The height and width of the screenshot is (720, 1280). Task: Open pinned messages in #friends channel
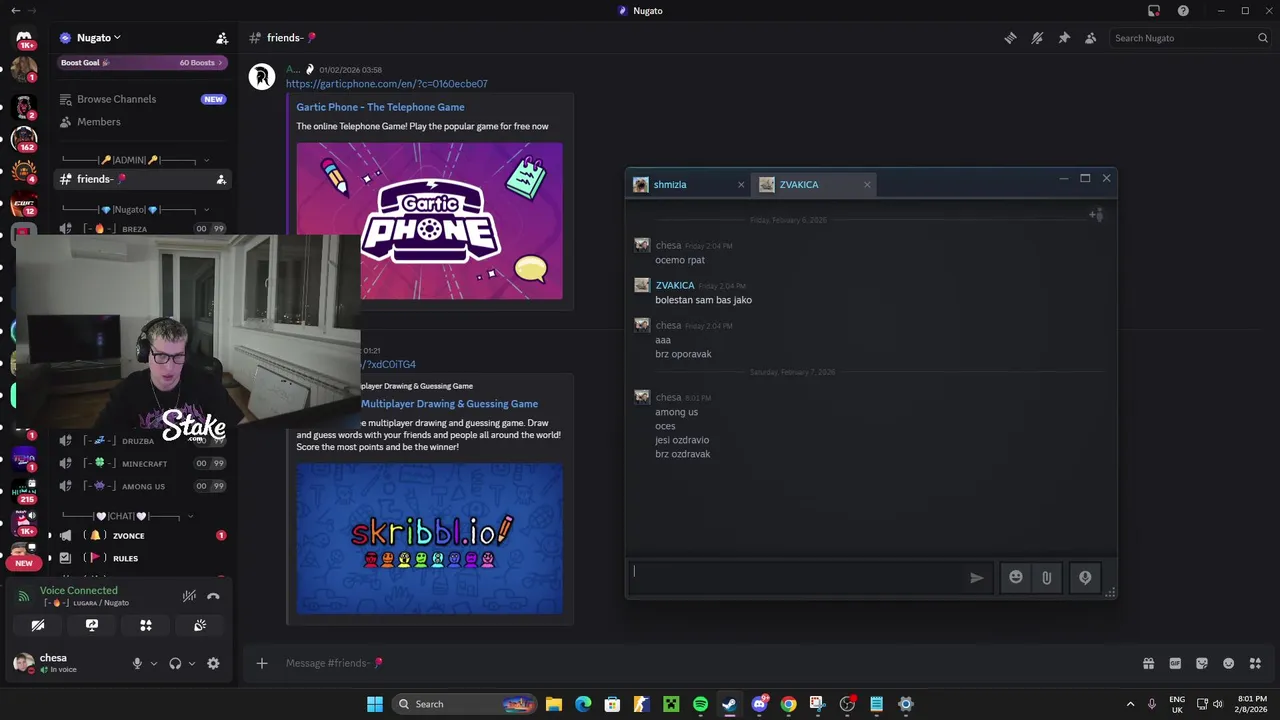1064,38
